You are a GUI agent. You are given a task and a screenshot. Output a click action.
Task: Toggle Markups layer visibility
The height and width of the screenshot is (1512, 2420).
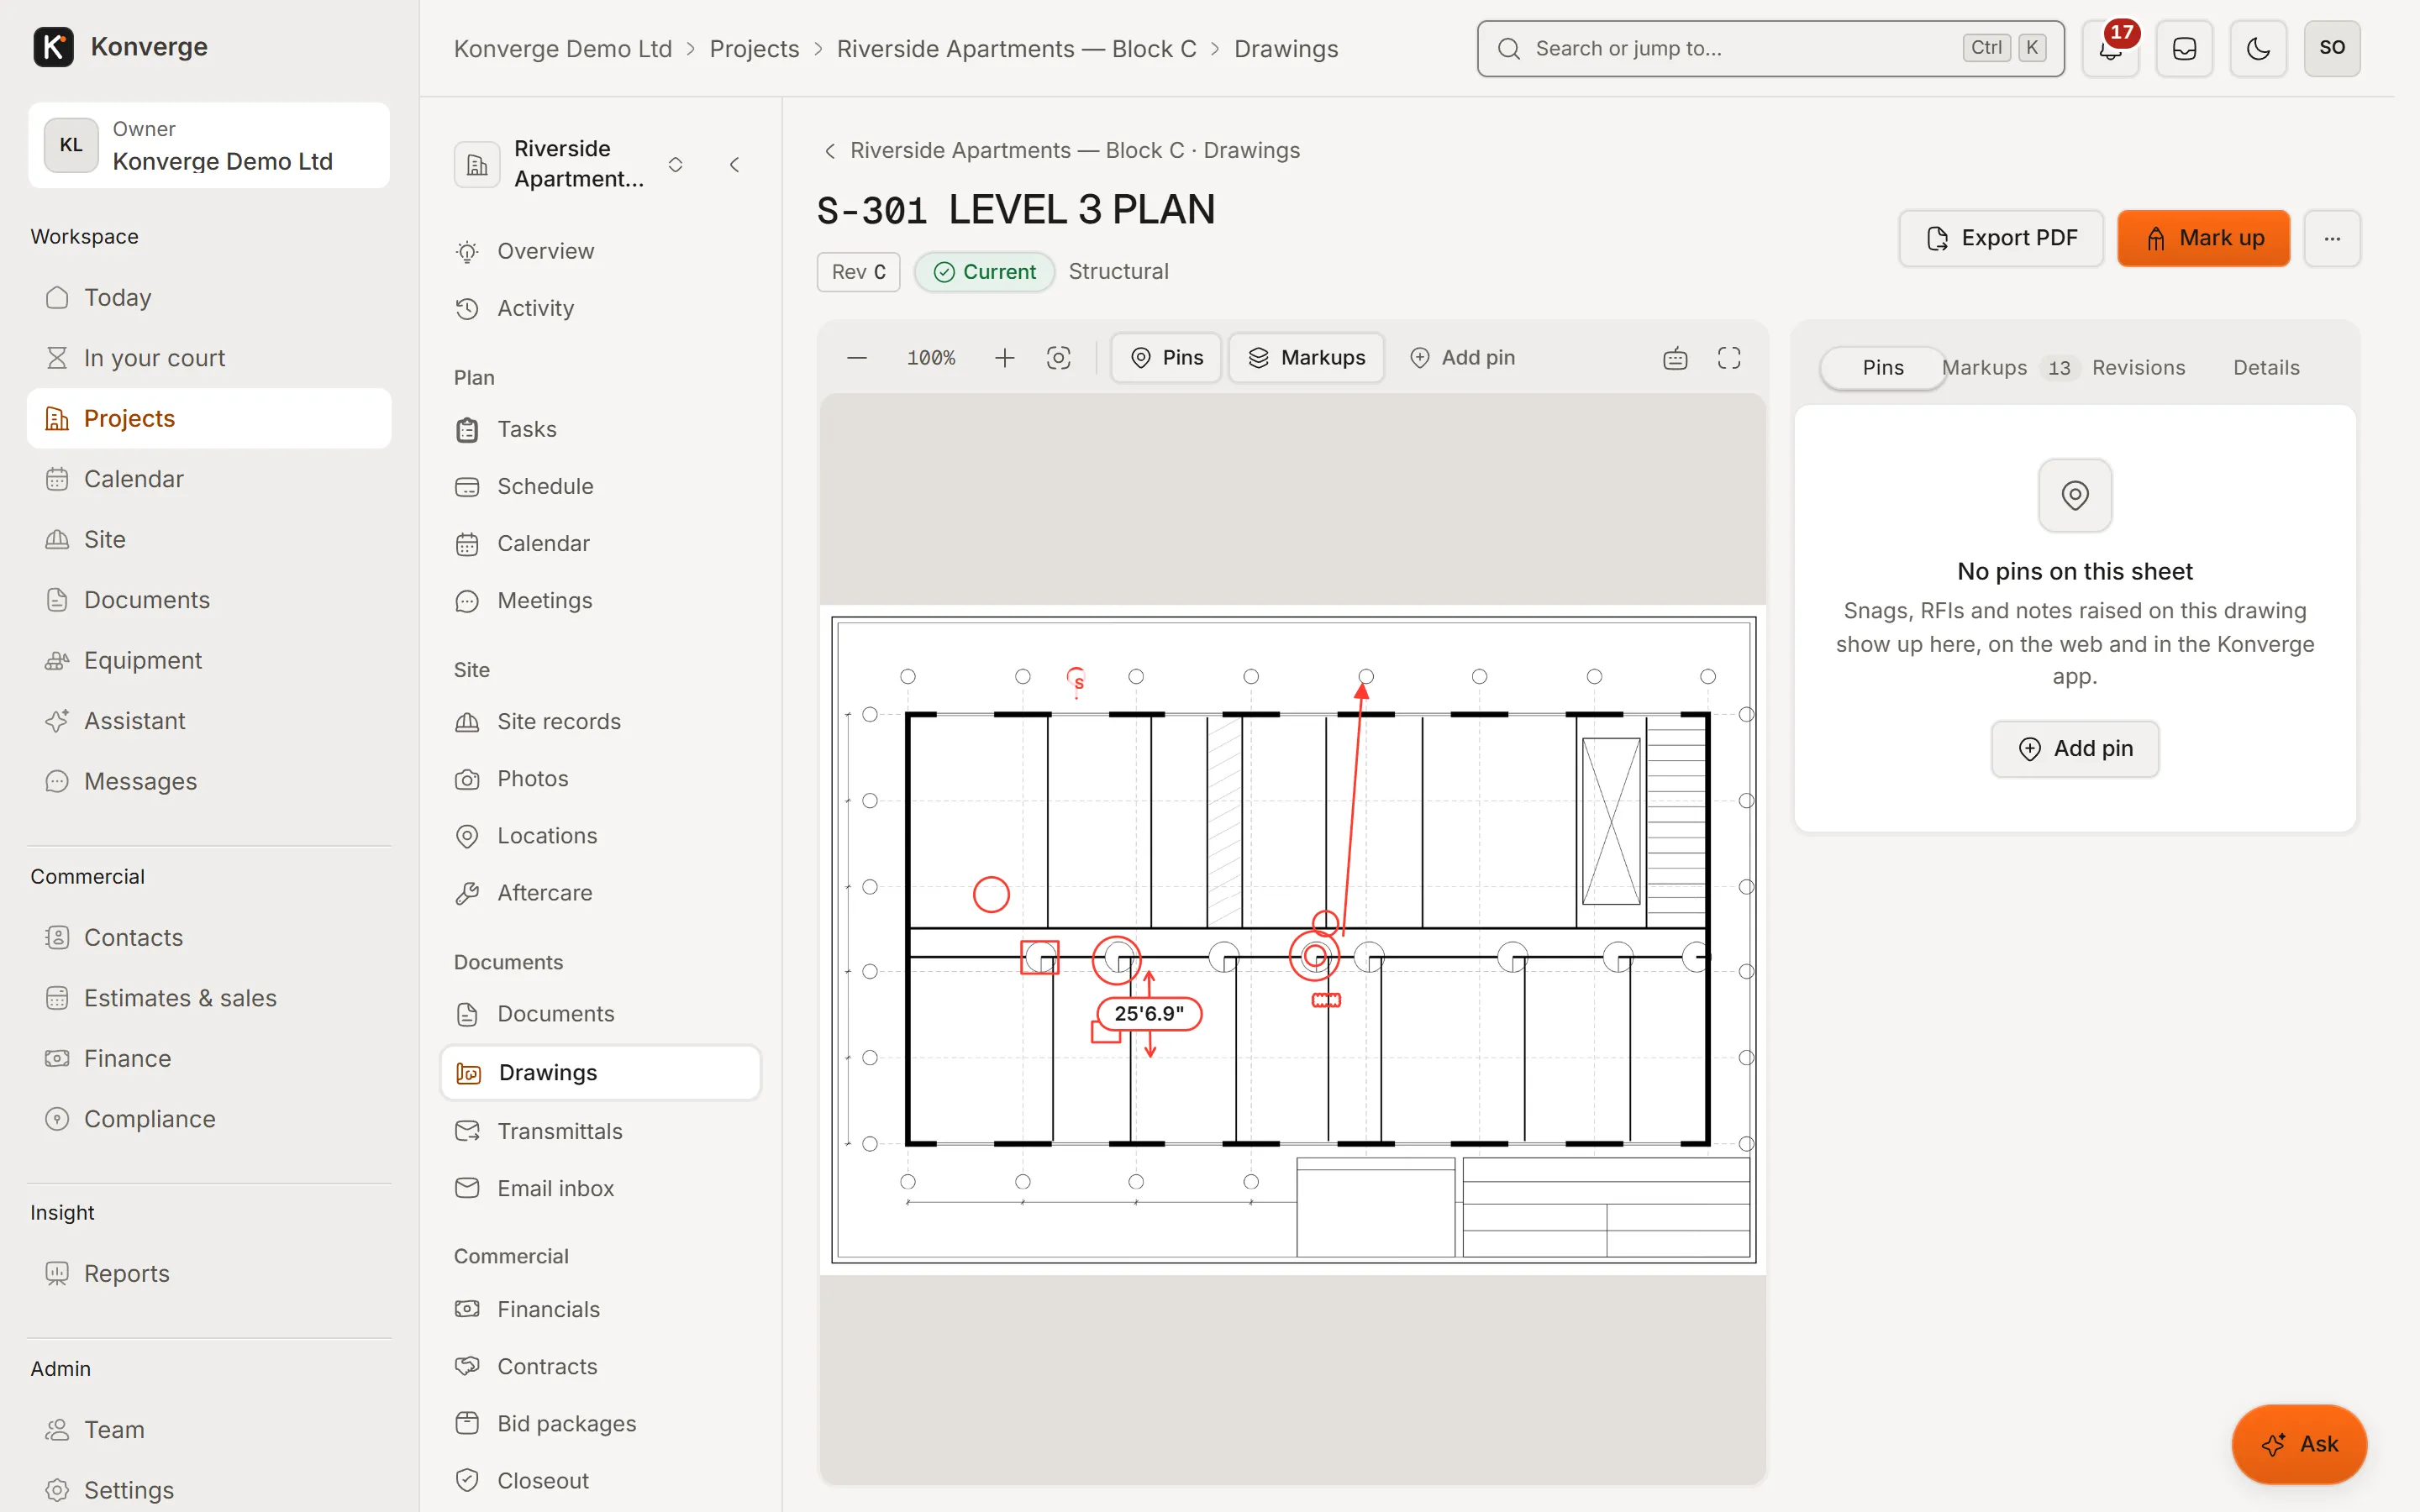(1306, 358)
